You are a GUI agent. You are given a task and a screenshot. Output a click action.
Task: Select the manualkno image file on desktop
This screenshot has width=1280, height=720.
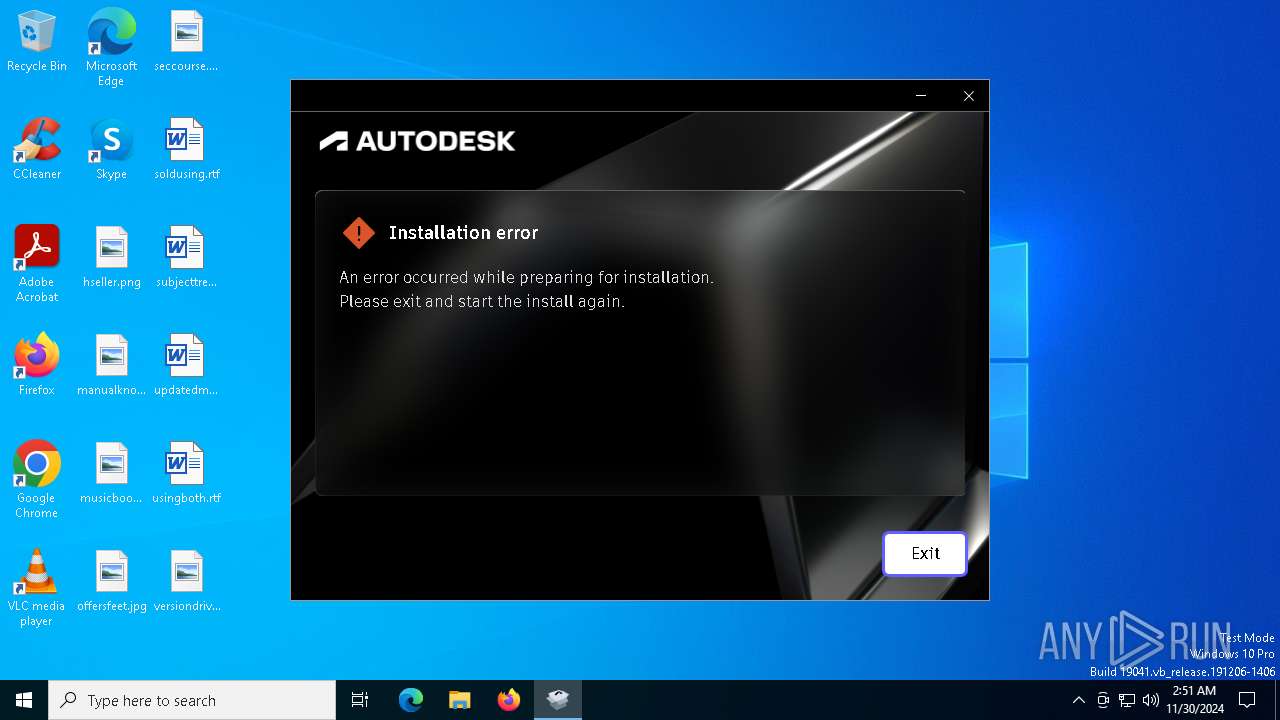click(111, 365)
